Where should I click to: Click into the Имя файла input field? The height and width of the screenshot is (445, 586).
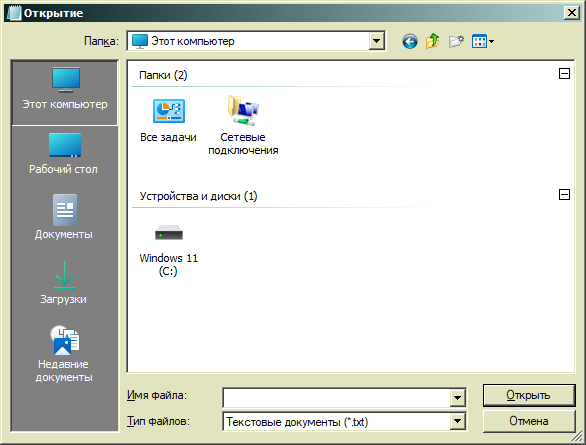[x=337, y=398]
